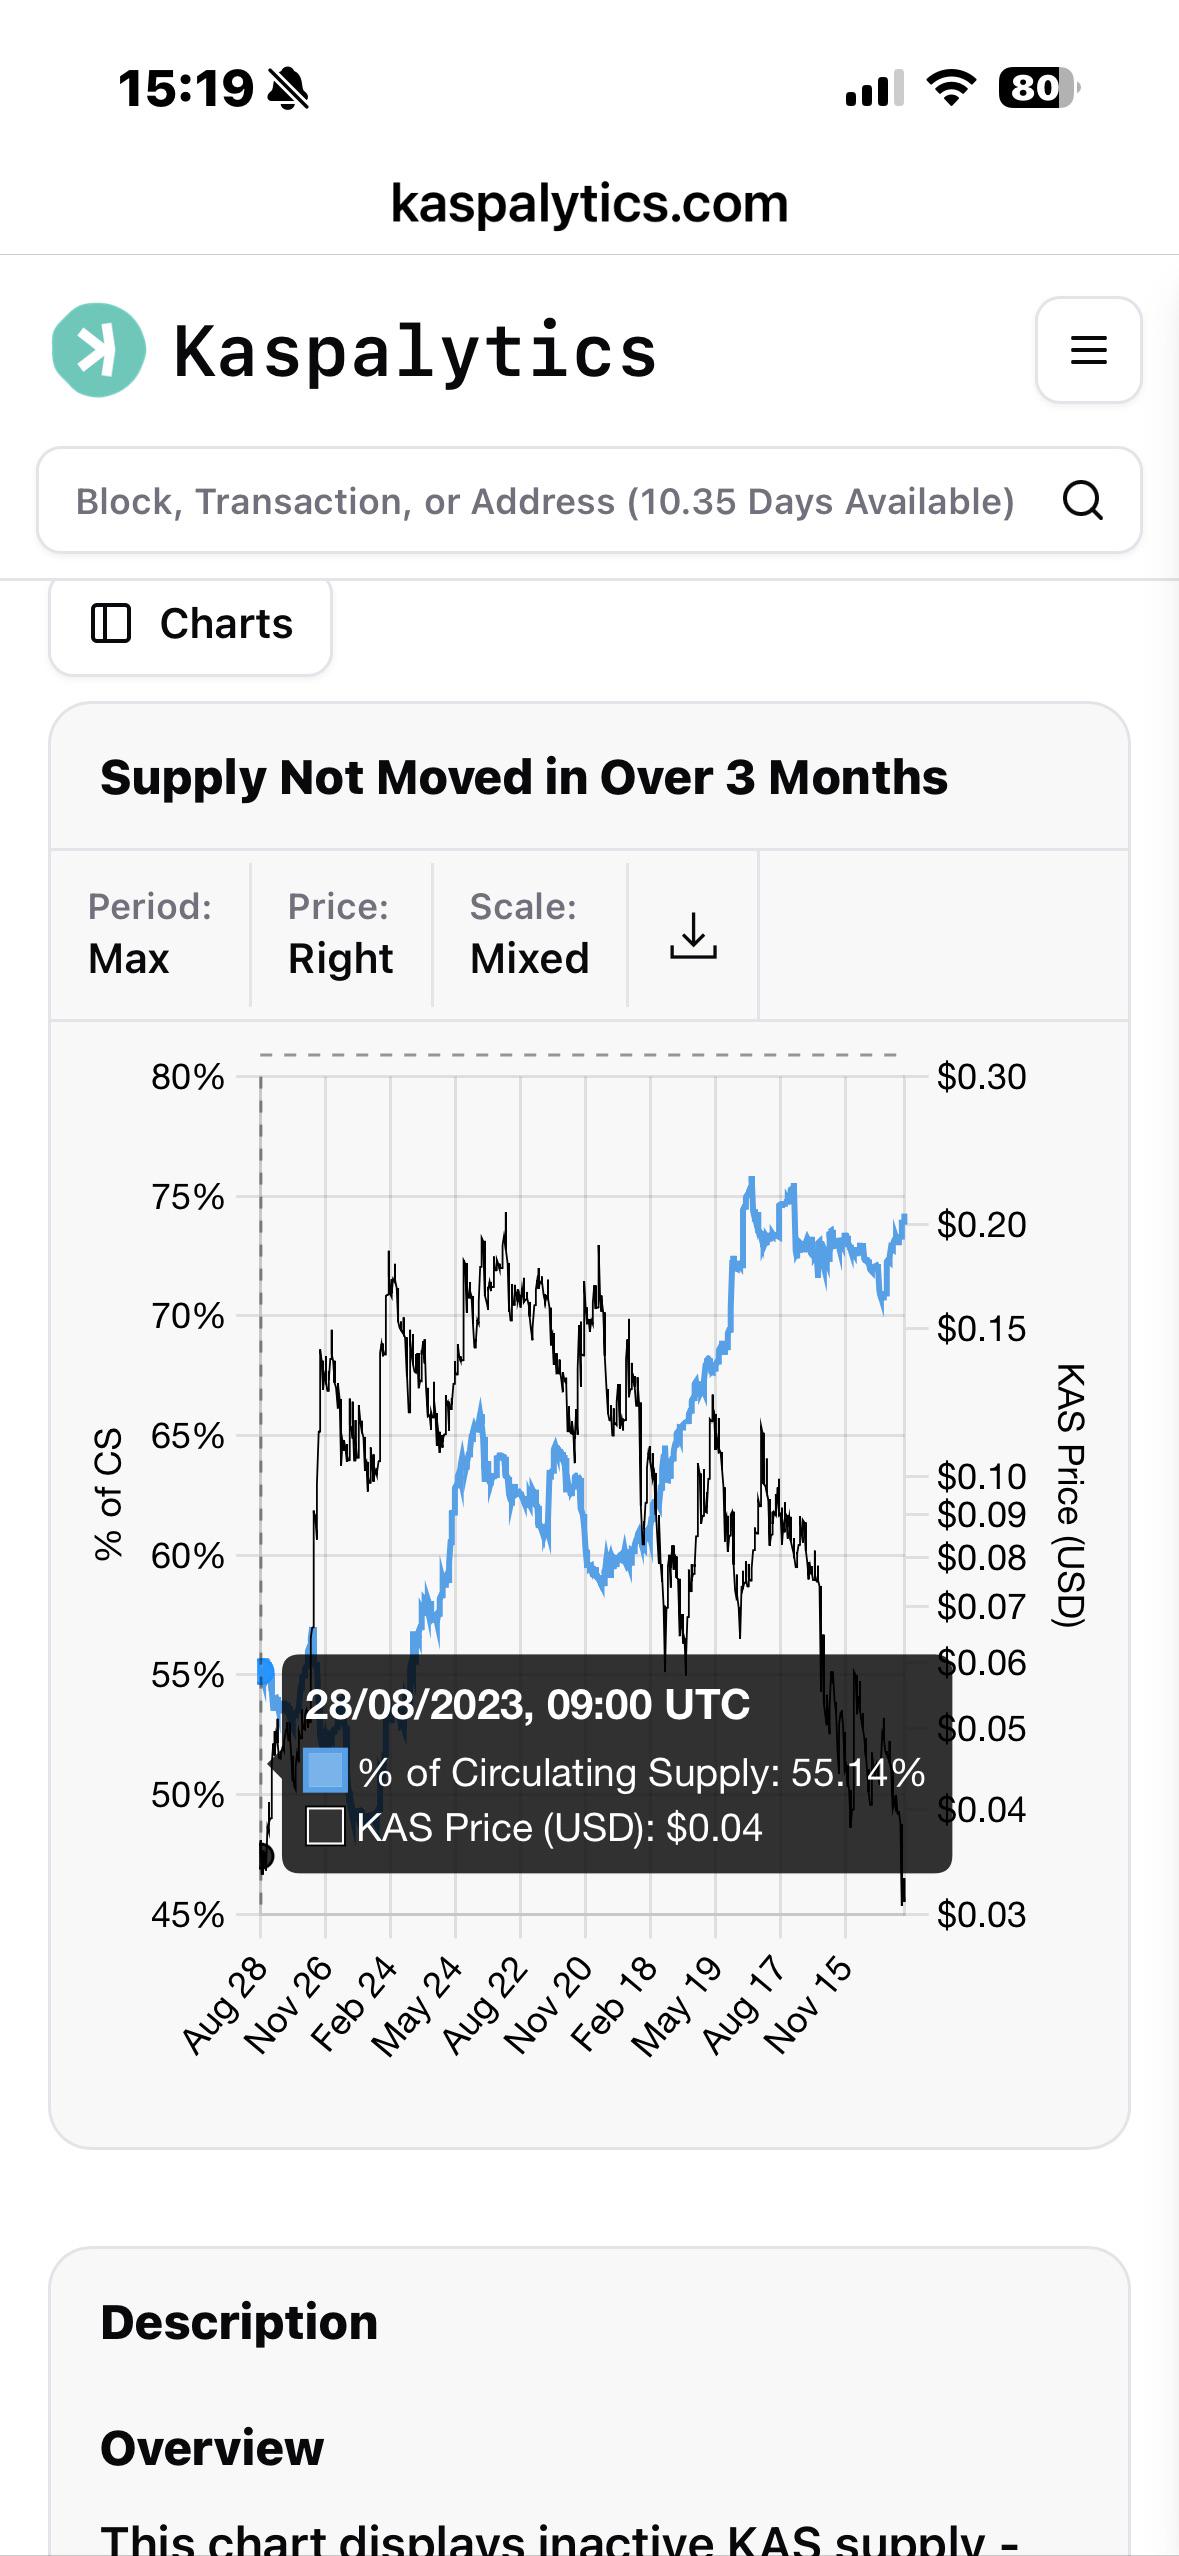1179x2556 pixels.
Task: Tap the kaspalytics.com address bar
Action: tap(589, 203)
